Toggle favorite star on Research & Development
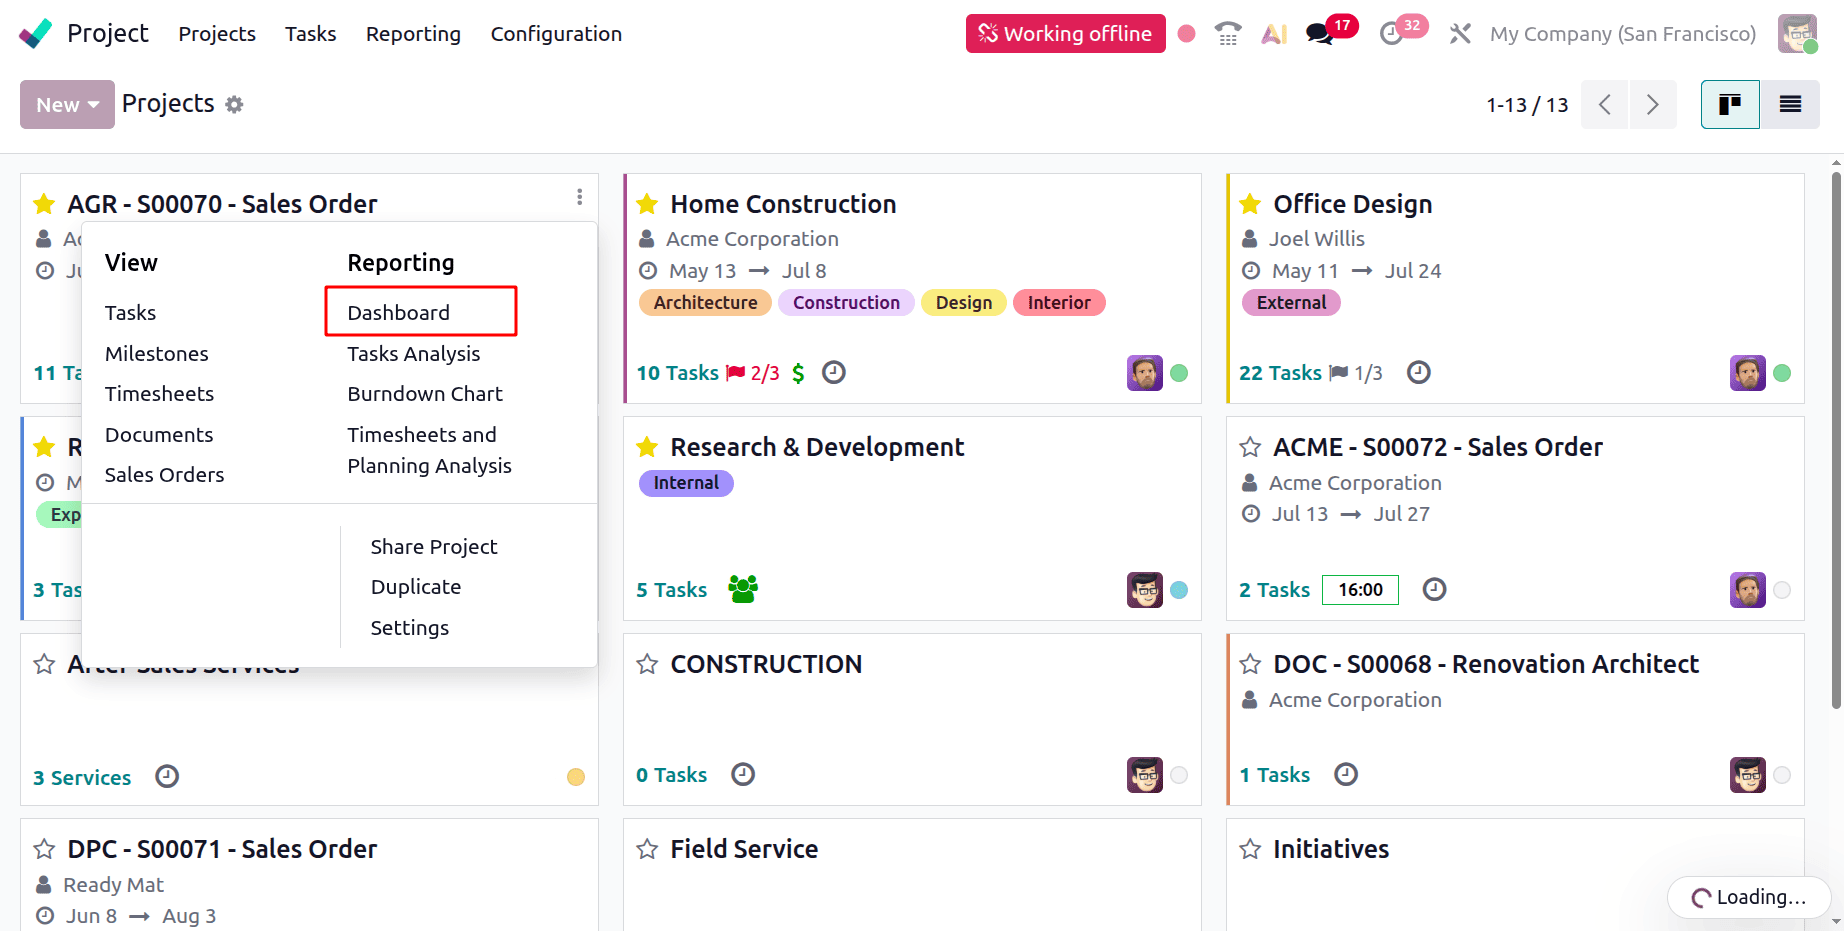This screenshot has width=1844, height=931. [647, 447]
